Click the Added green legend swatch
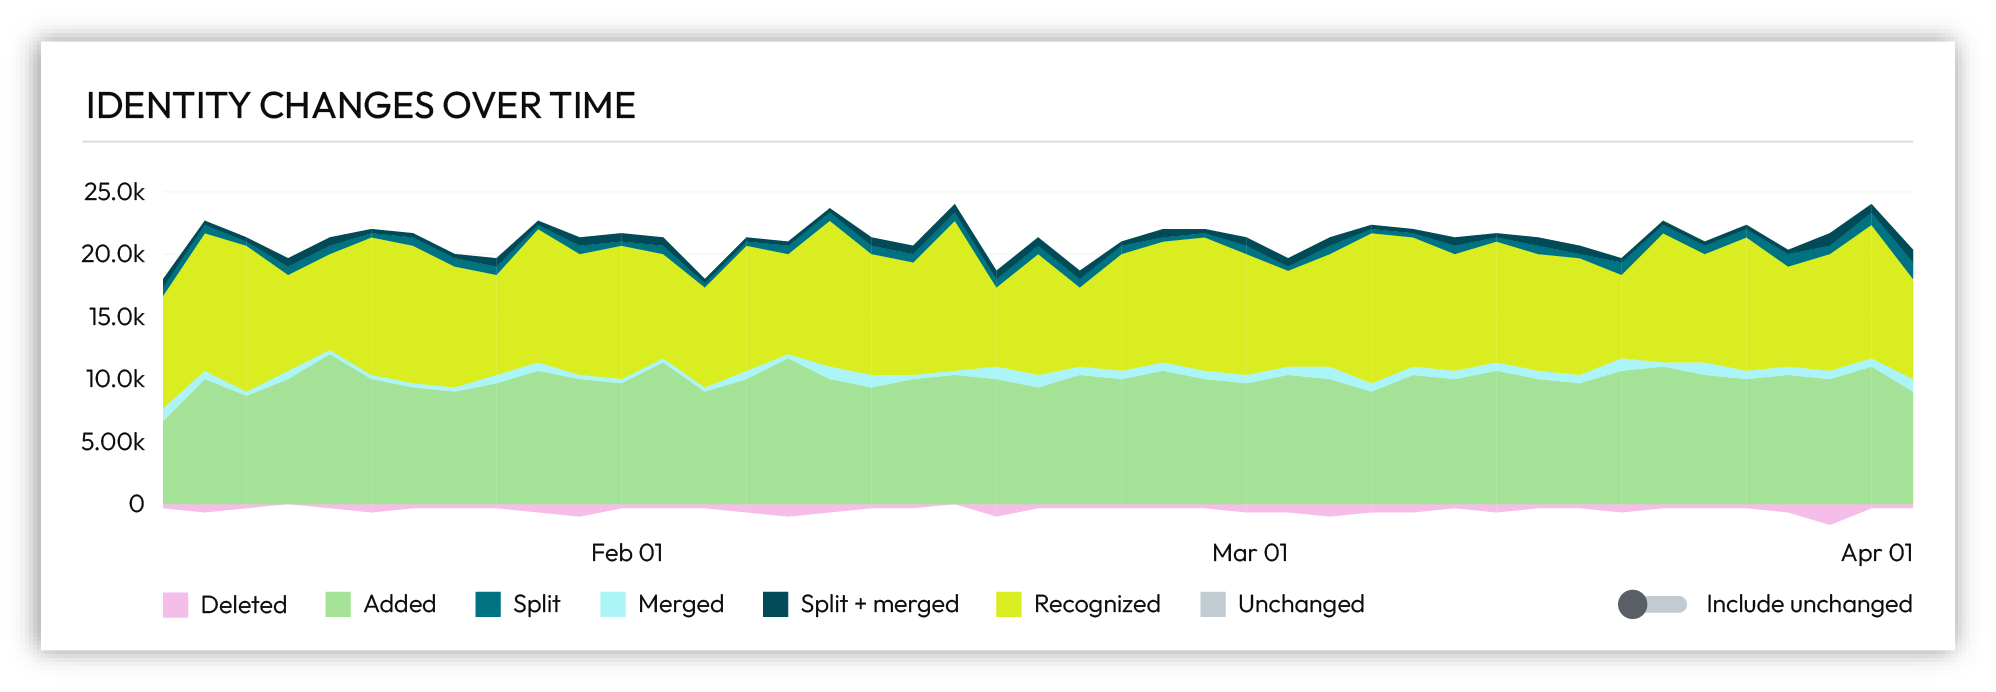 (x=338, y=604)
